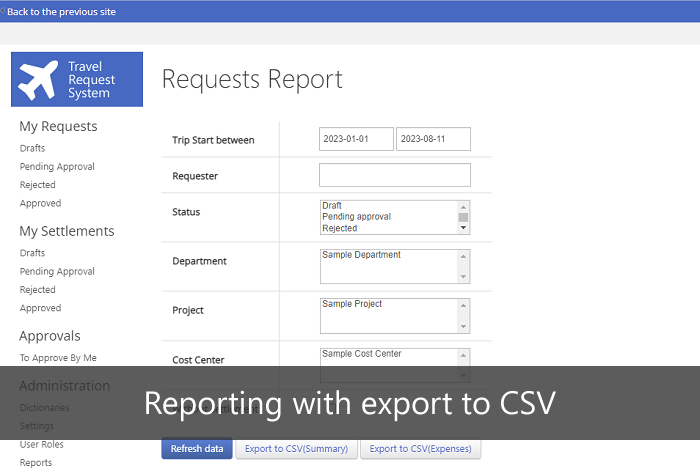
Task: Select Draft in the Status list
Action: [332, 205]
